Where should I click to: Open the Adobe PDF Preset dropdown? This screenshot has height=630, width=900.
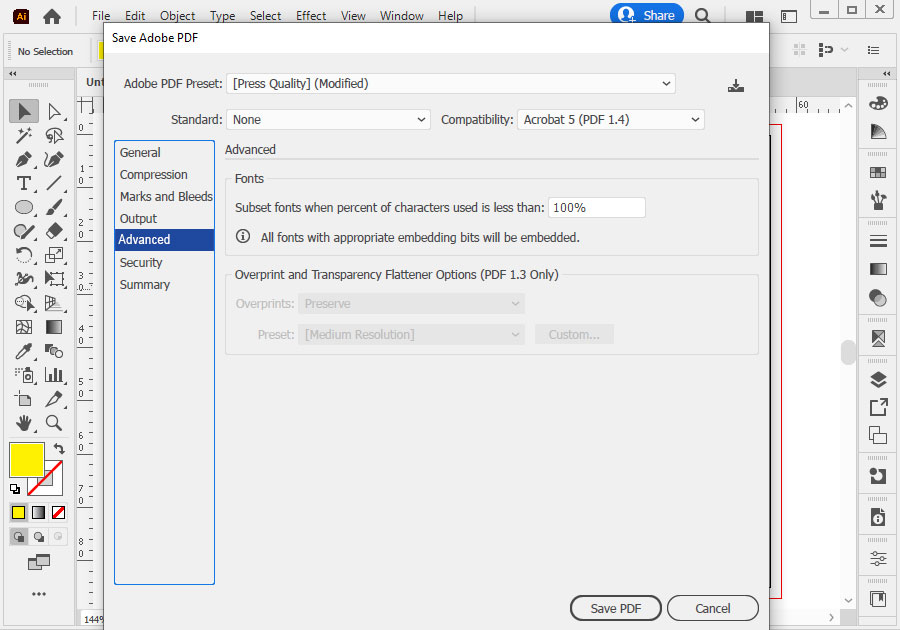tap(451, 84)
